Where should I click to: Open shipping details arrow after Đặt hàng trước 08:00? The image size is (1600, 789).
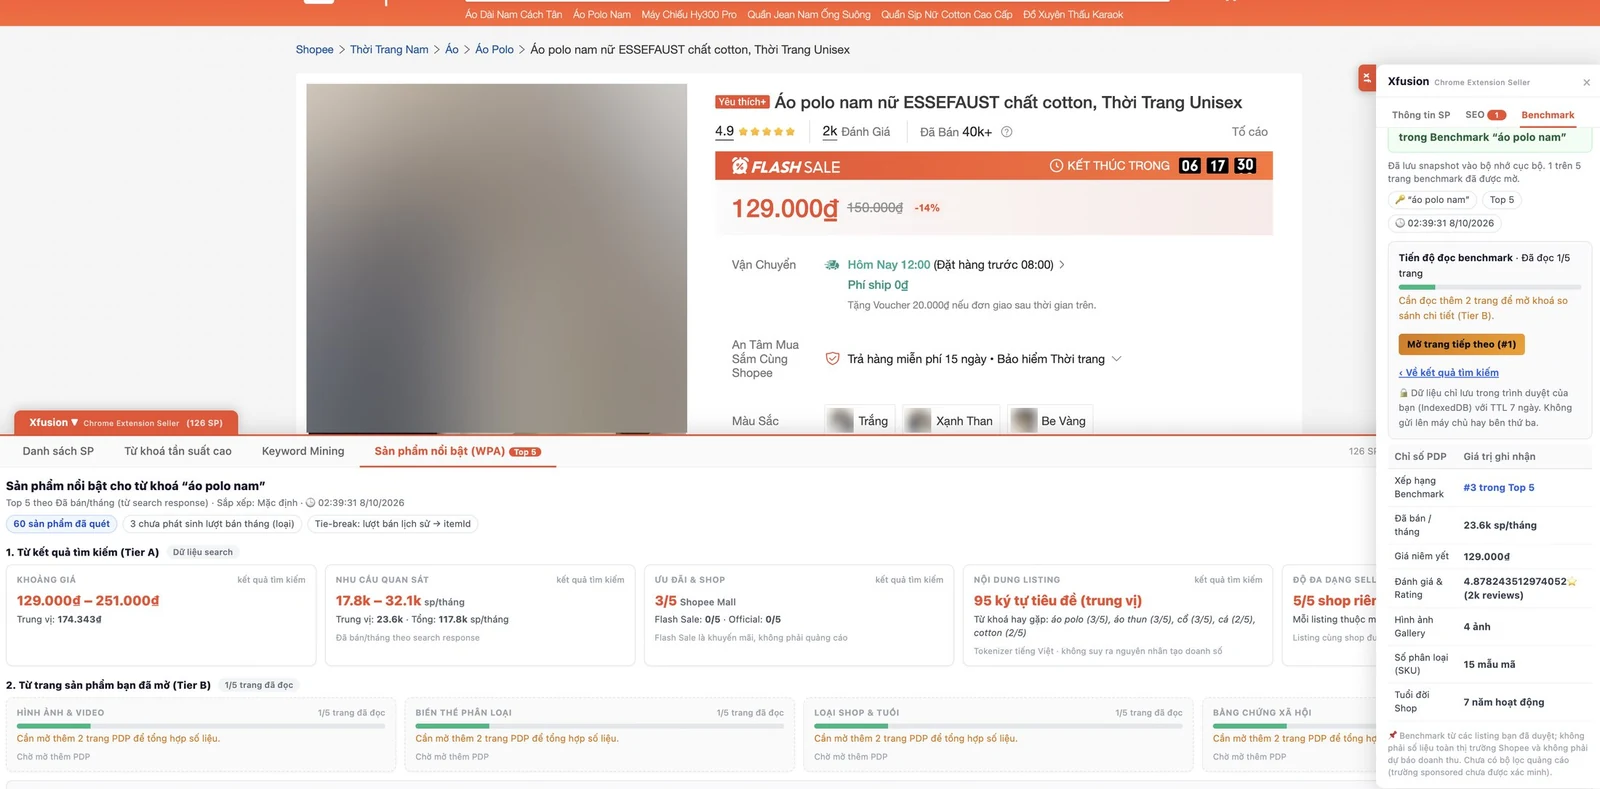pos(1062,265)
